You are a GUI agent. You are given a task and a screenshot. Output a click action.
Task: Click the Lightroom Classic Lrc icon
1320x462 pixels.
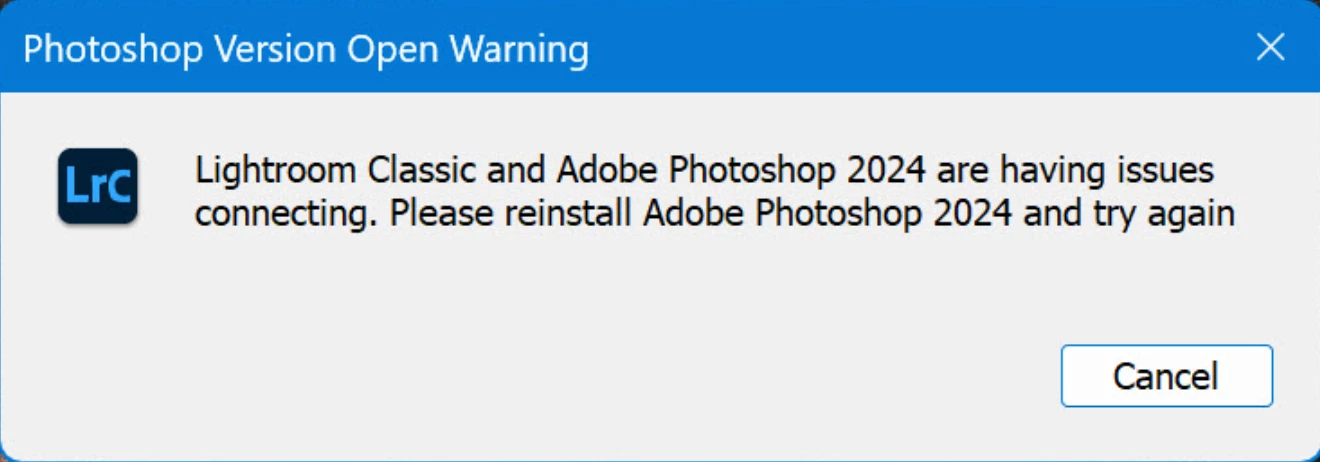97,185
